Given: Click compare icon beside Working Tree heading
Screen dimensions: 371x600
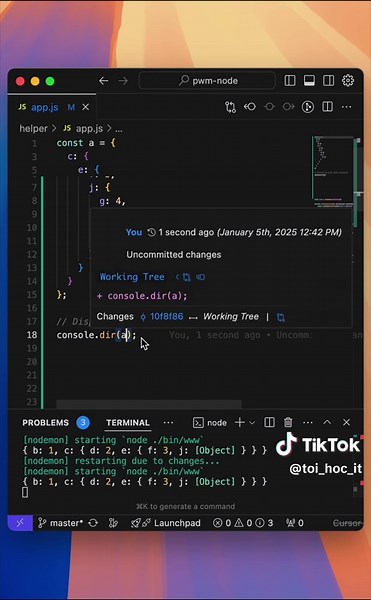Looking at the screenshot, I should coord(187,277).
